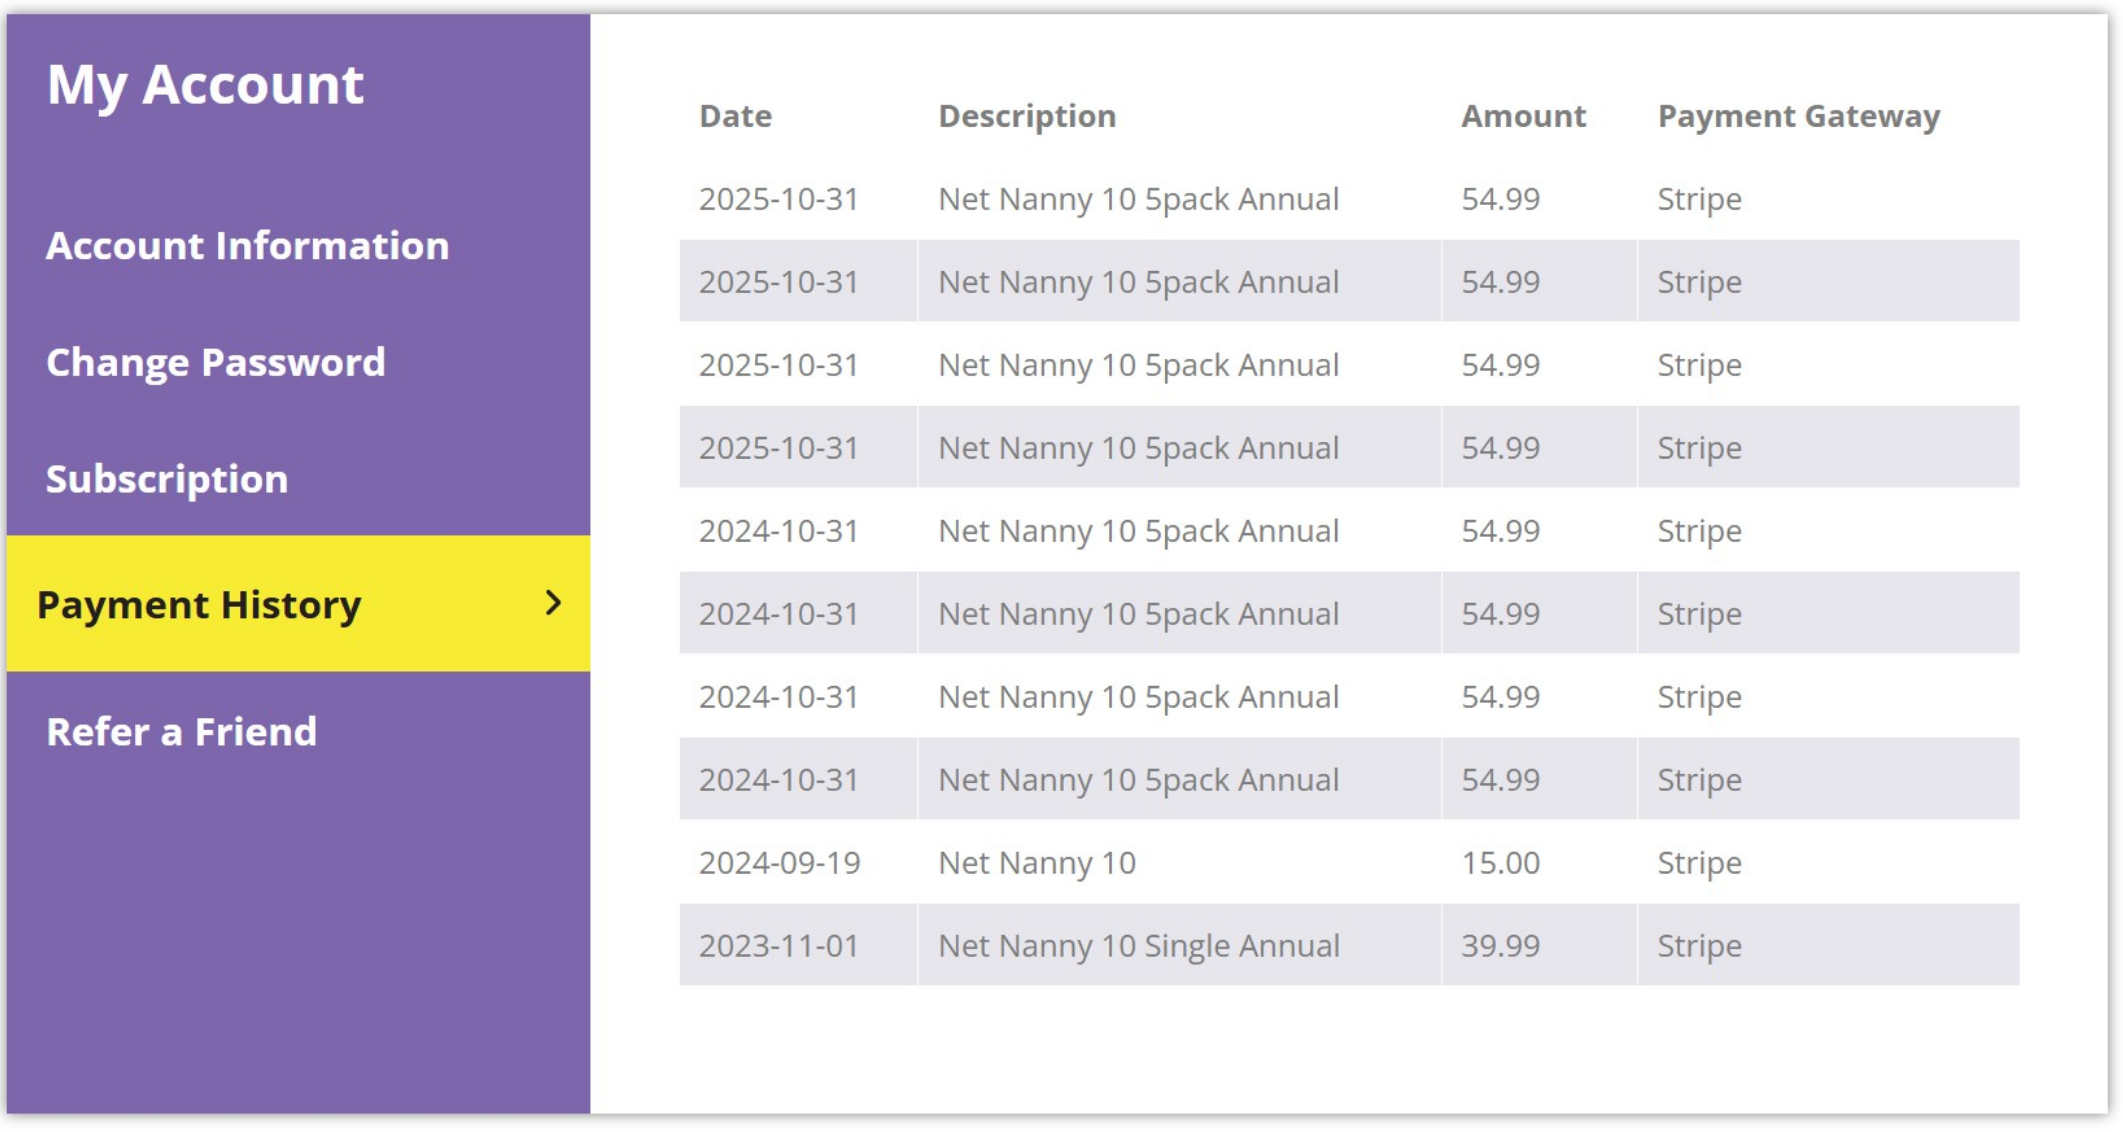Select the date 2023-11-01 in the table
The width and height of the screenshot is (2123, 1132).
780,945
